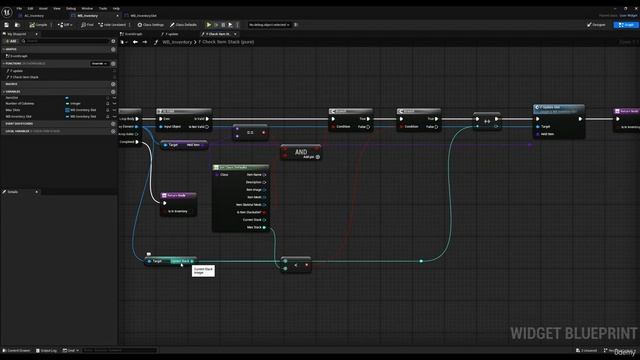Collapse the Variables section
The image size is (640, 360).
pyautogui.click(x=4, y=92)
